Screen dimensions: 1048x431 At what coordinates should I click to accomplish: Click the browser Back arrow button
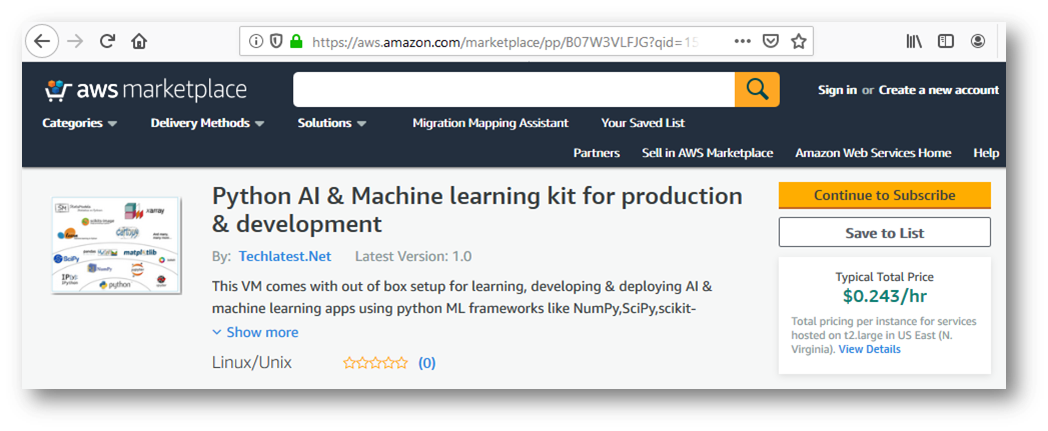click(x=42, y=41)
